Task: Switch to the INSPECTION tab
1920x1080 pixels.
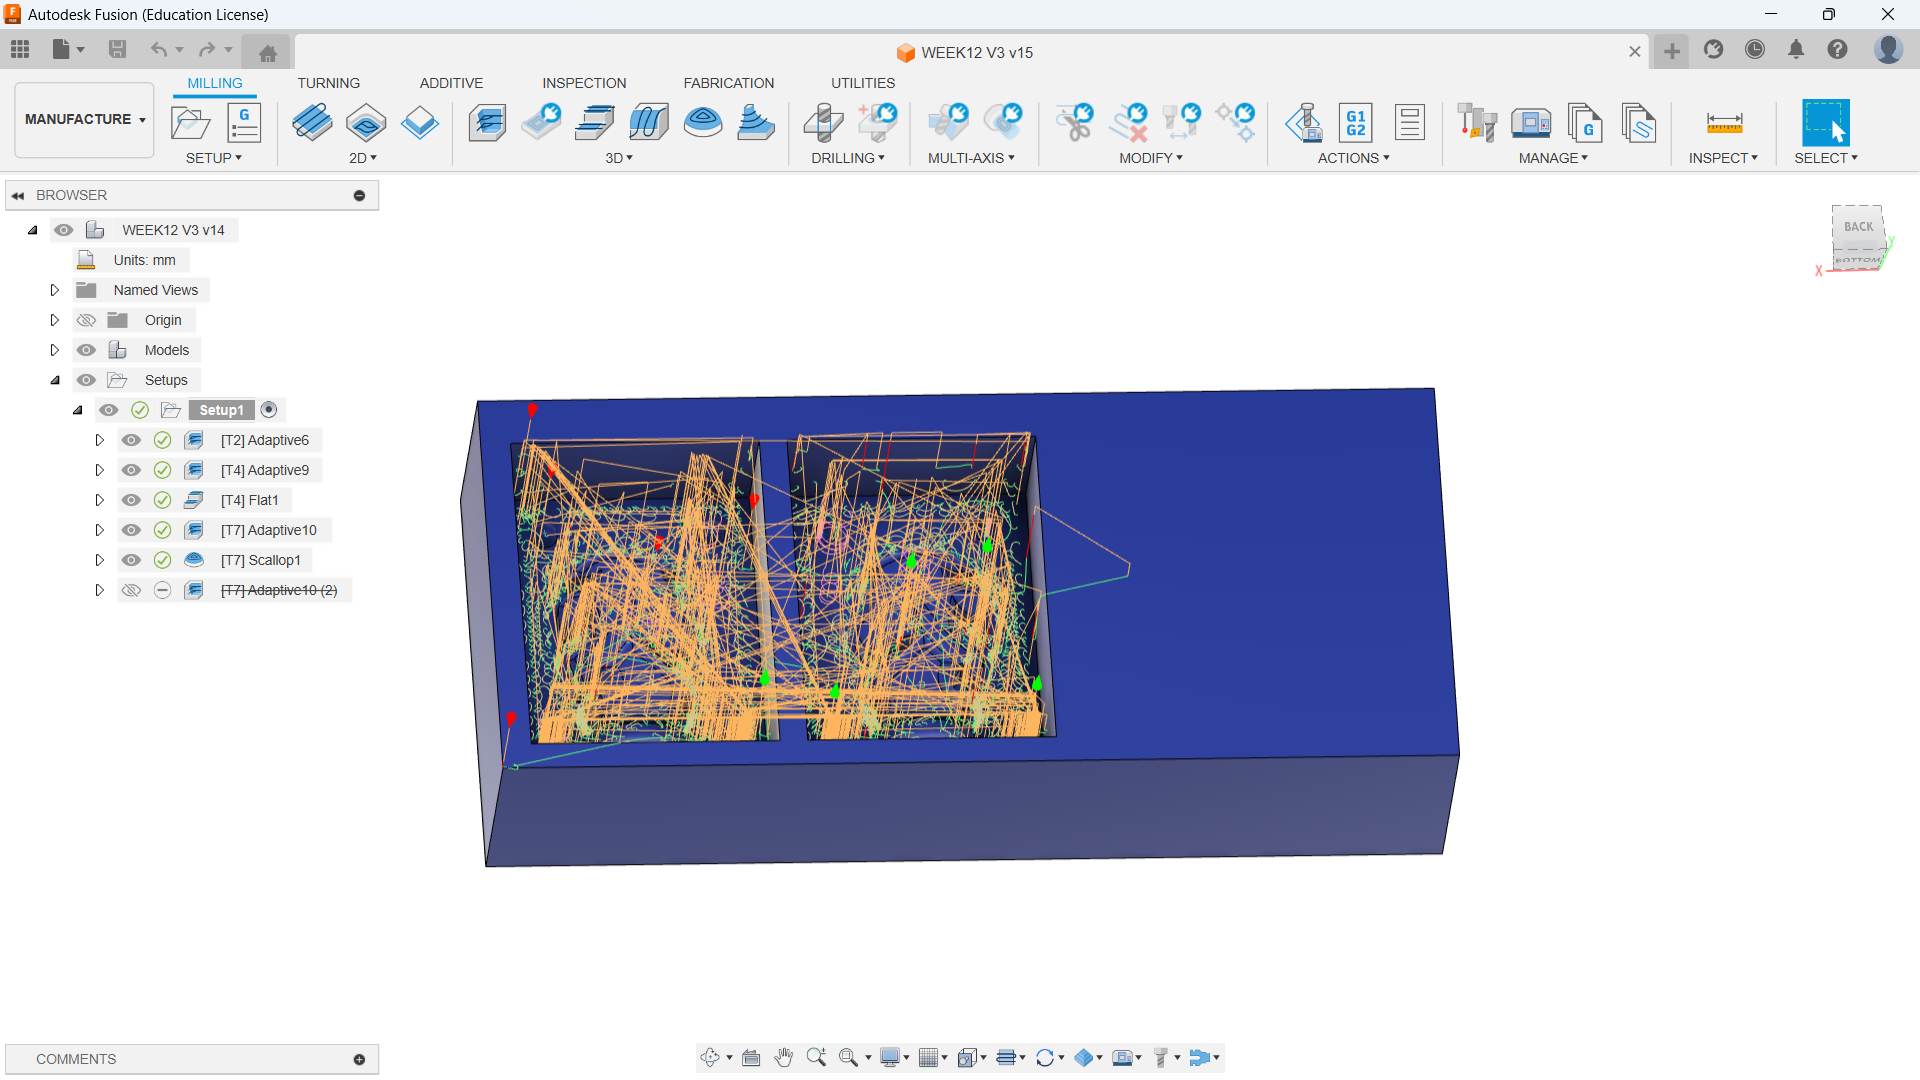Action: click(584, 83)
